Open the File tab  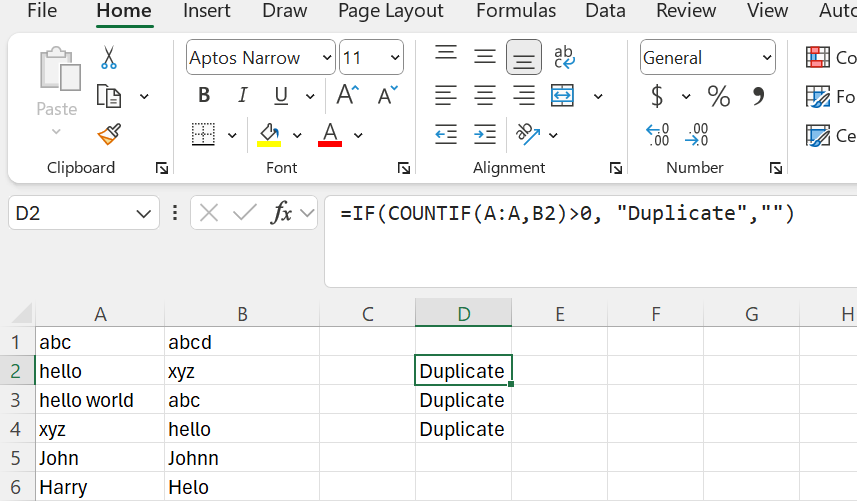pyautogui.click(x=42, y=10)
